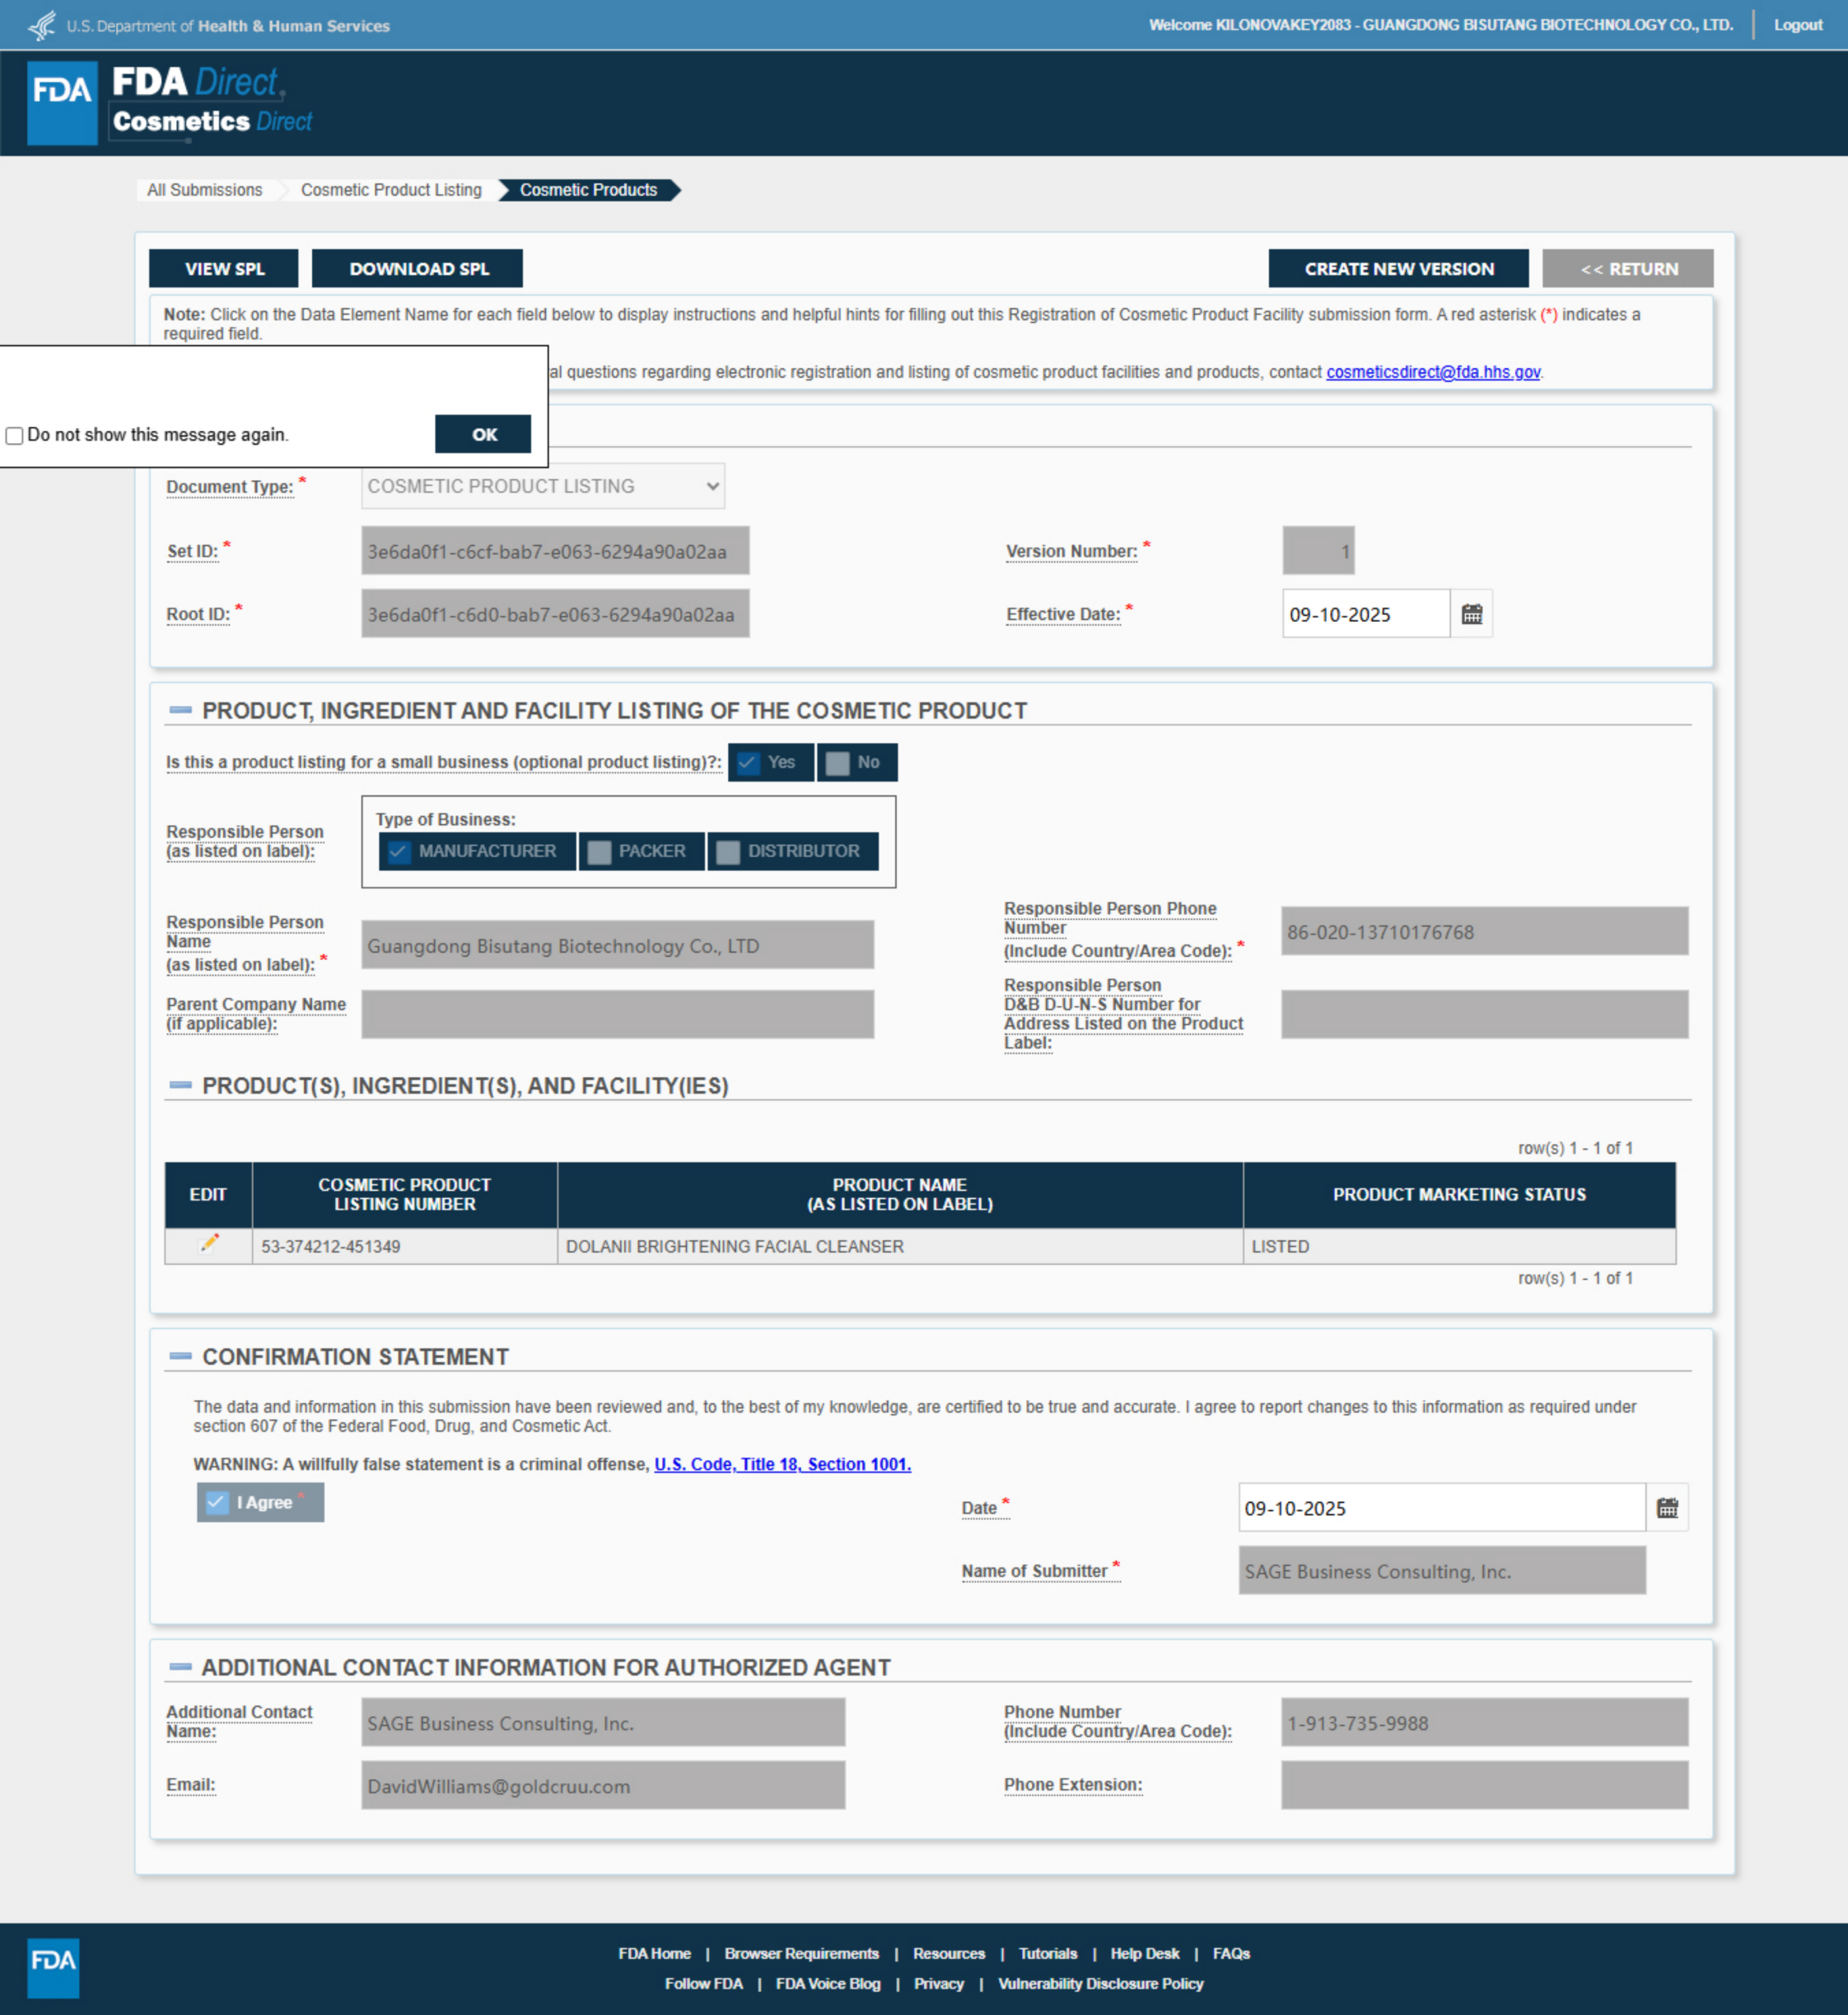Open the confirmation Date calendar icon
This screenshot has width=1848, height=2015.
pyautogui.click(x=1666, y=1508)
